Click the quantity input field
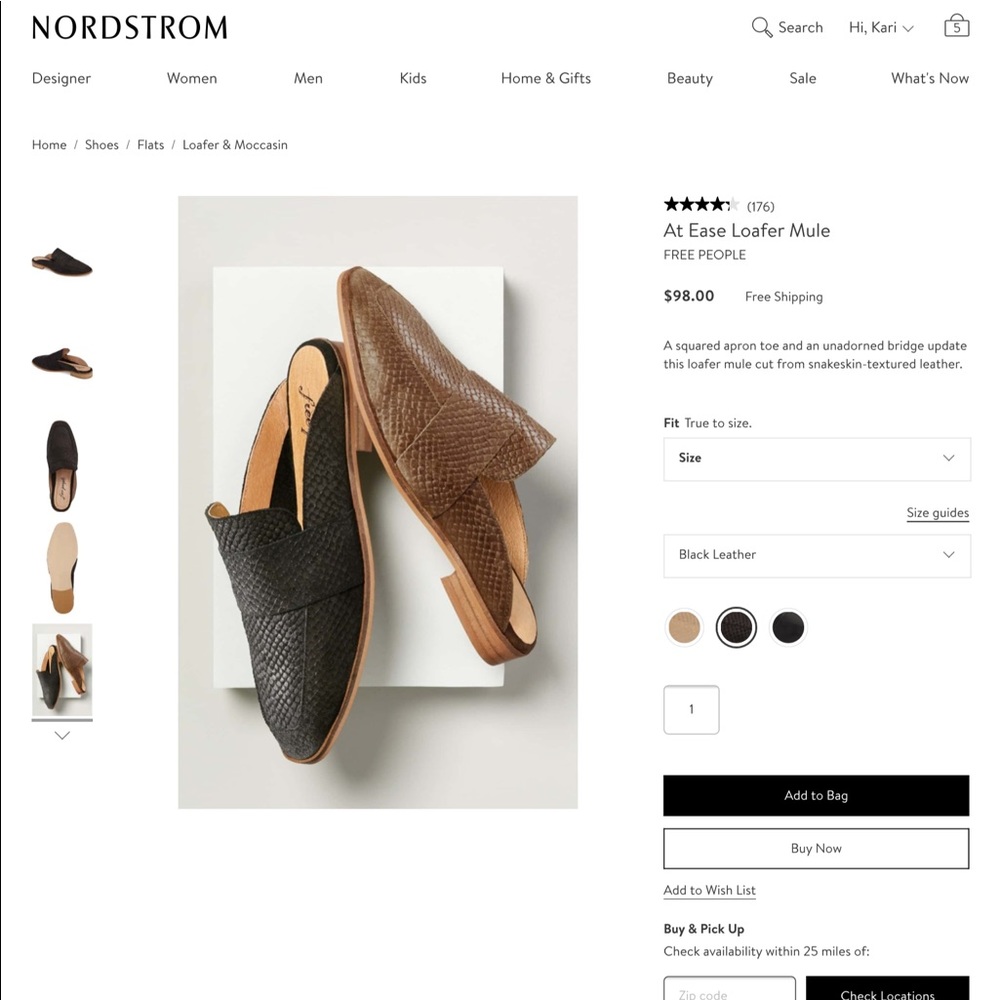Screen dimensions: 1000x1000 (x=691, y=710)
